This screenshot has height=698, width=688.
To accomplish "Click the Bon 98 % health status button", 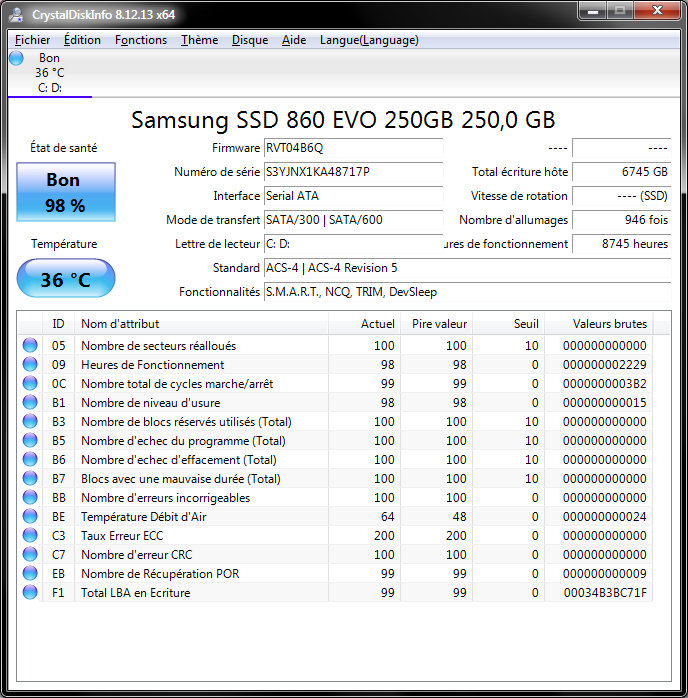I will tap(66, 193).
